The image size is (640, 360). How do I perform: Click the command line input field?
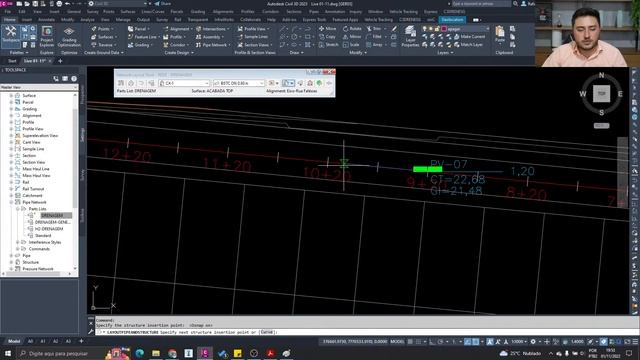pyautogui.click(x=363, y=332)
